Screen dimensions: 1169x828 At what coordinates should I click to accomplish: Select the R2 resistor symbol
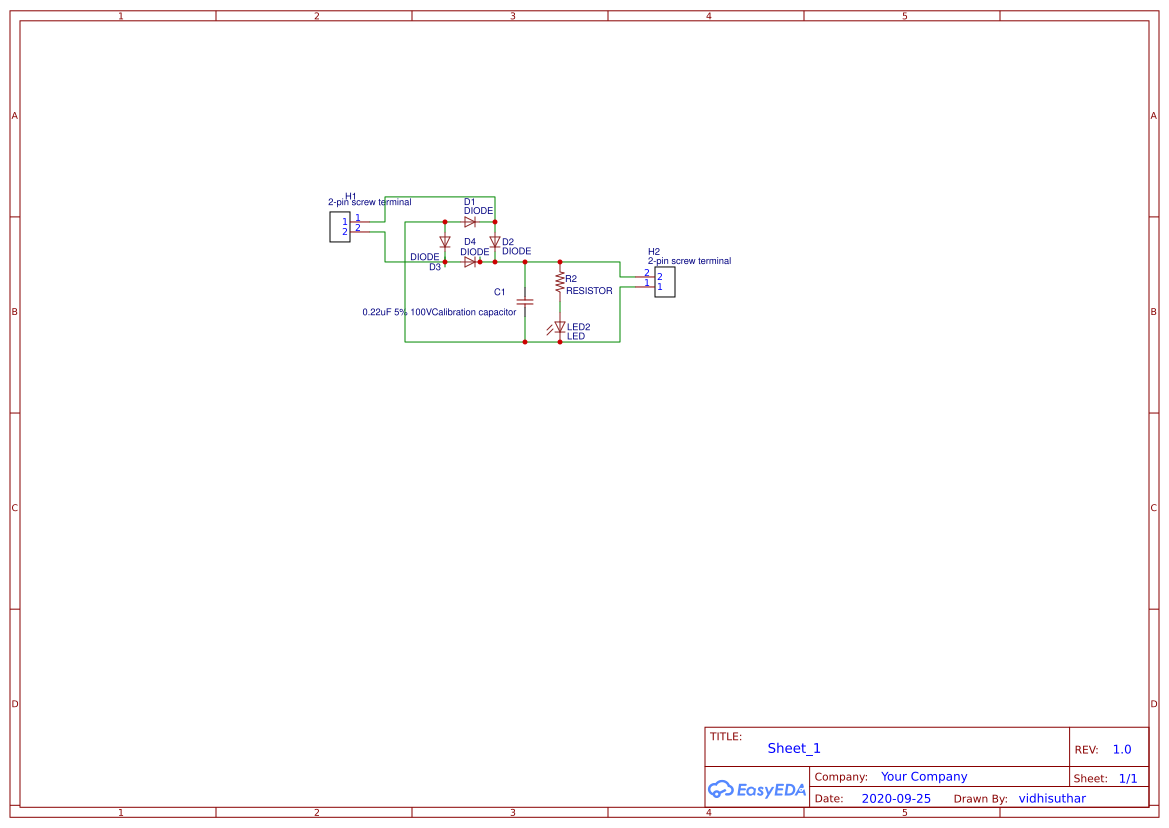pos(559,282)
